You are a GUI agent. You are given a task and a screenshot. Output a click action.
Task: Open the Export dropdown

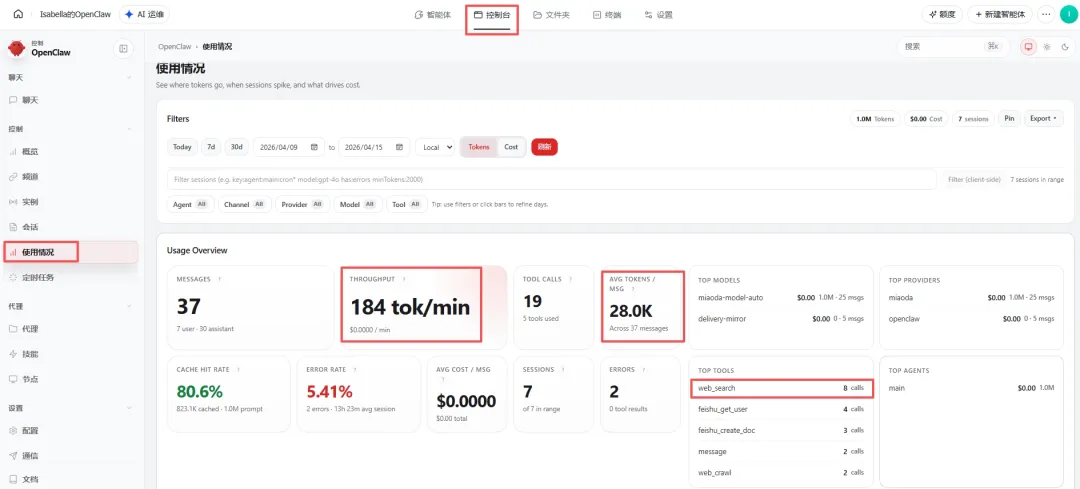tap(1043, 118)
